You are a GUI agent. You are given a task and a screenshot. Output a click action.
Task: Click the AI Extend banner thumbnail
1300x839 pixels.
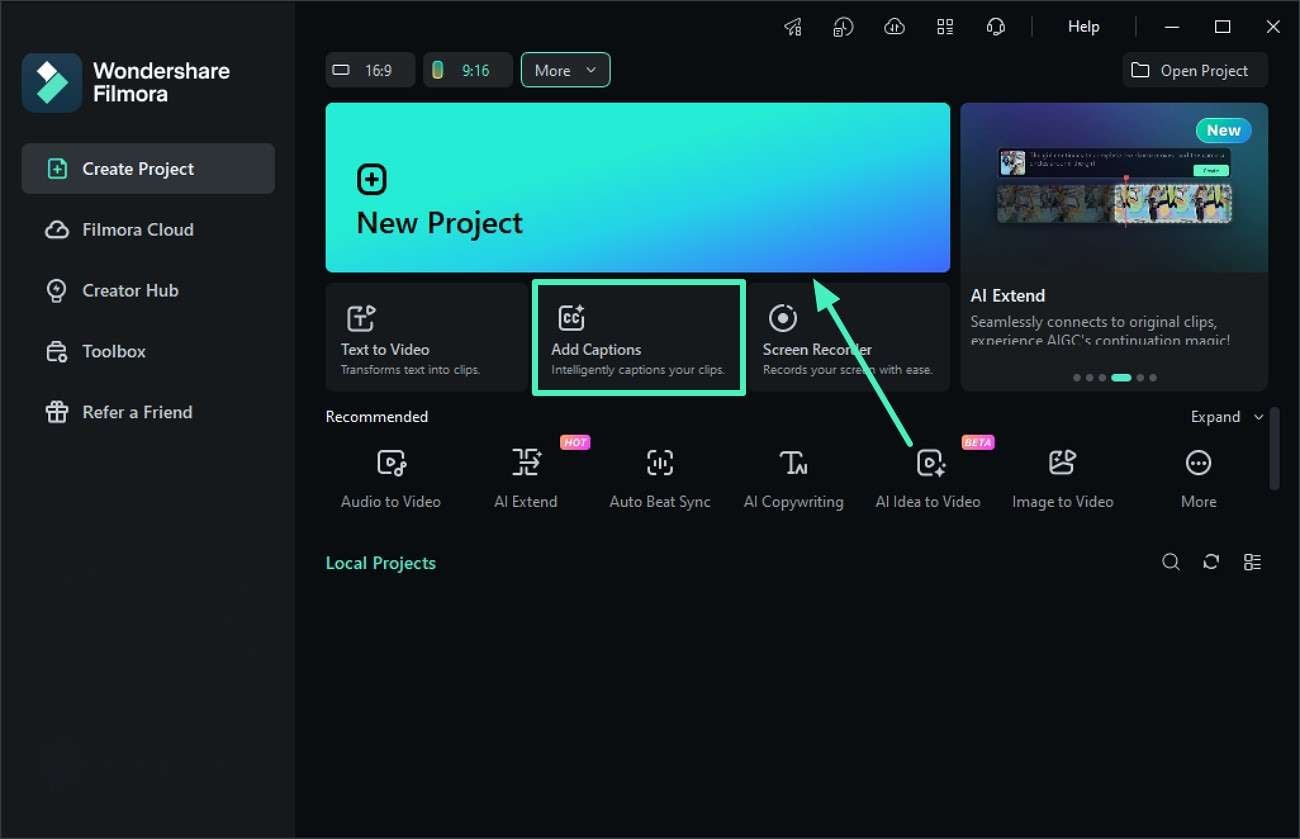point(1114,187)
